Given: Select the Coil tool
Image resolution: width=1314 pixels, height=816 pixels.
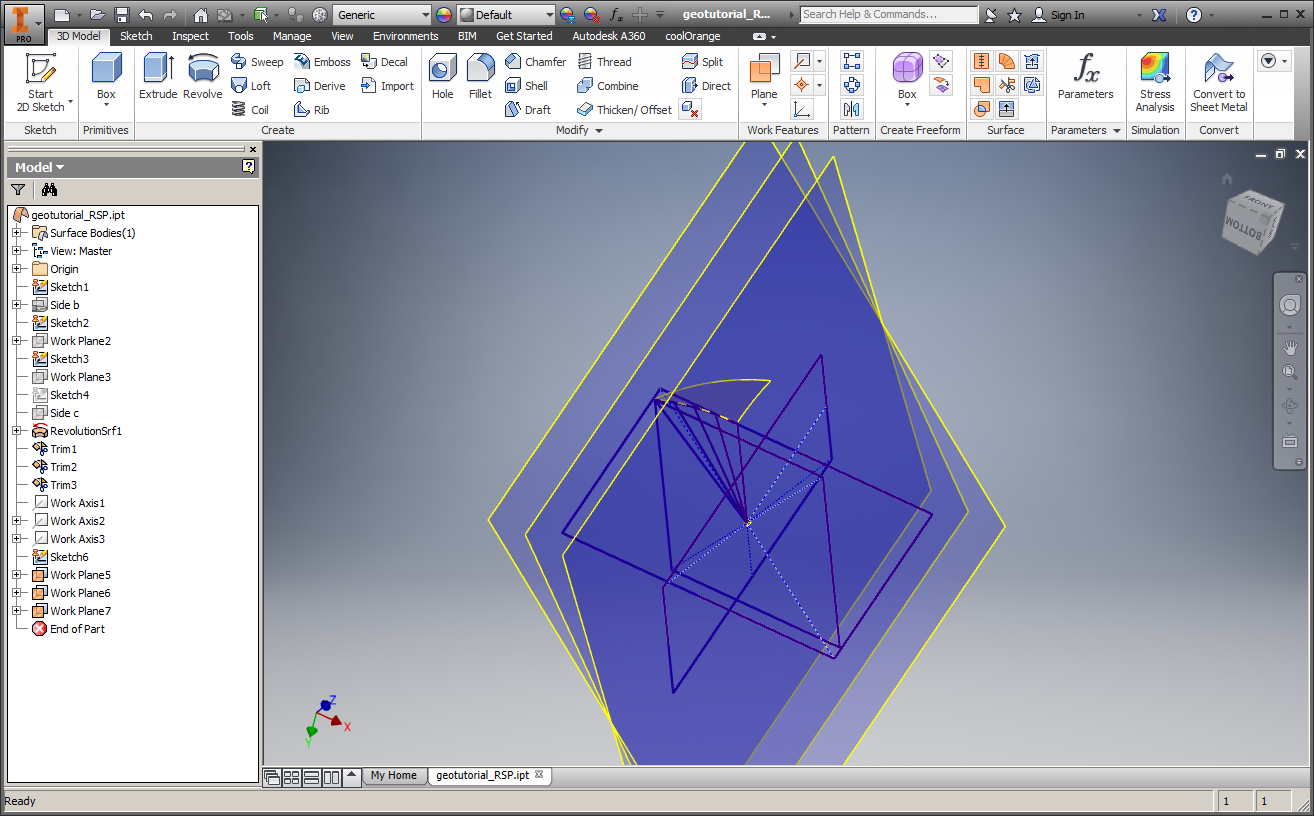Looking at the screenshot, I should (x=250, y=110).
